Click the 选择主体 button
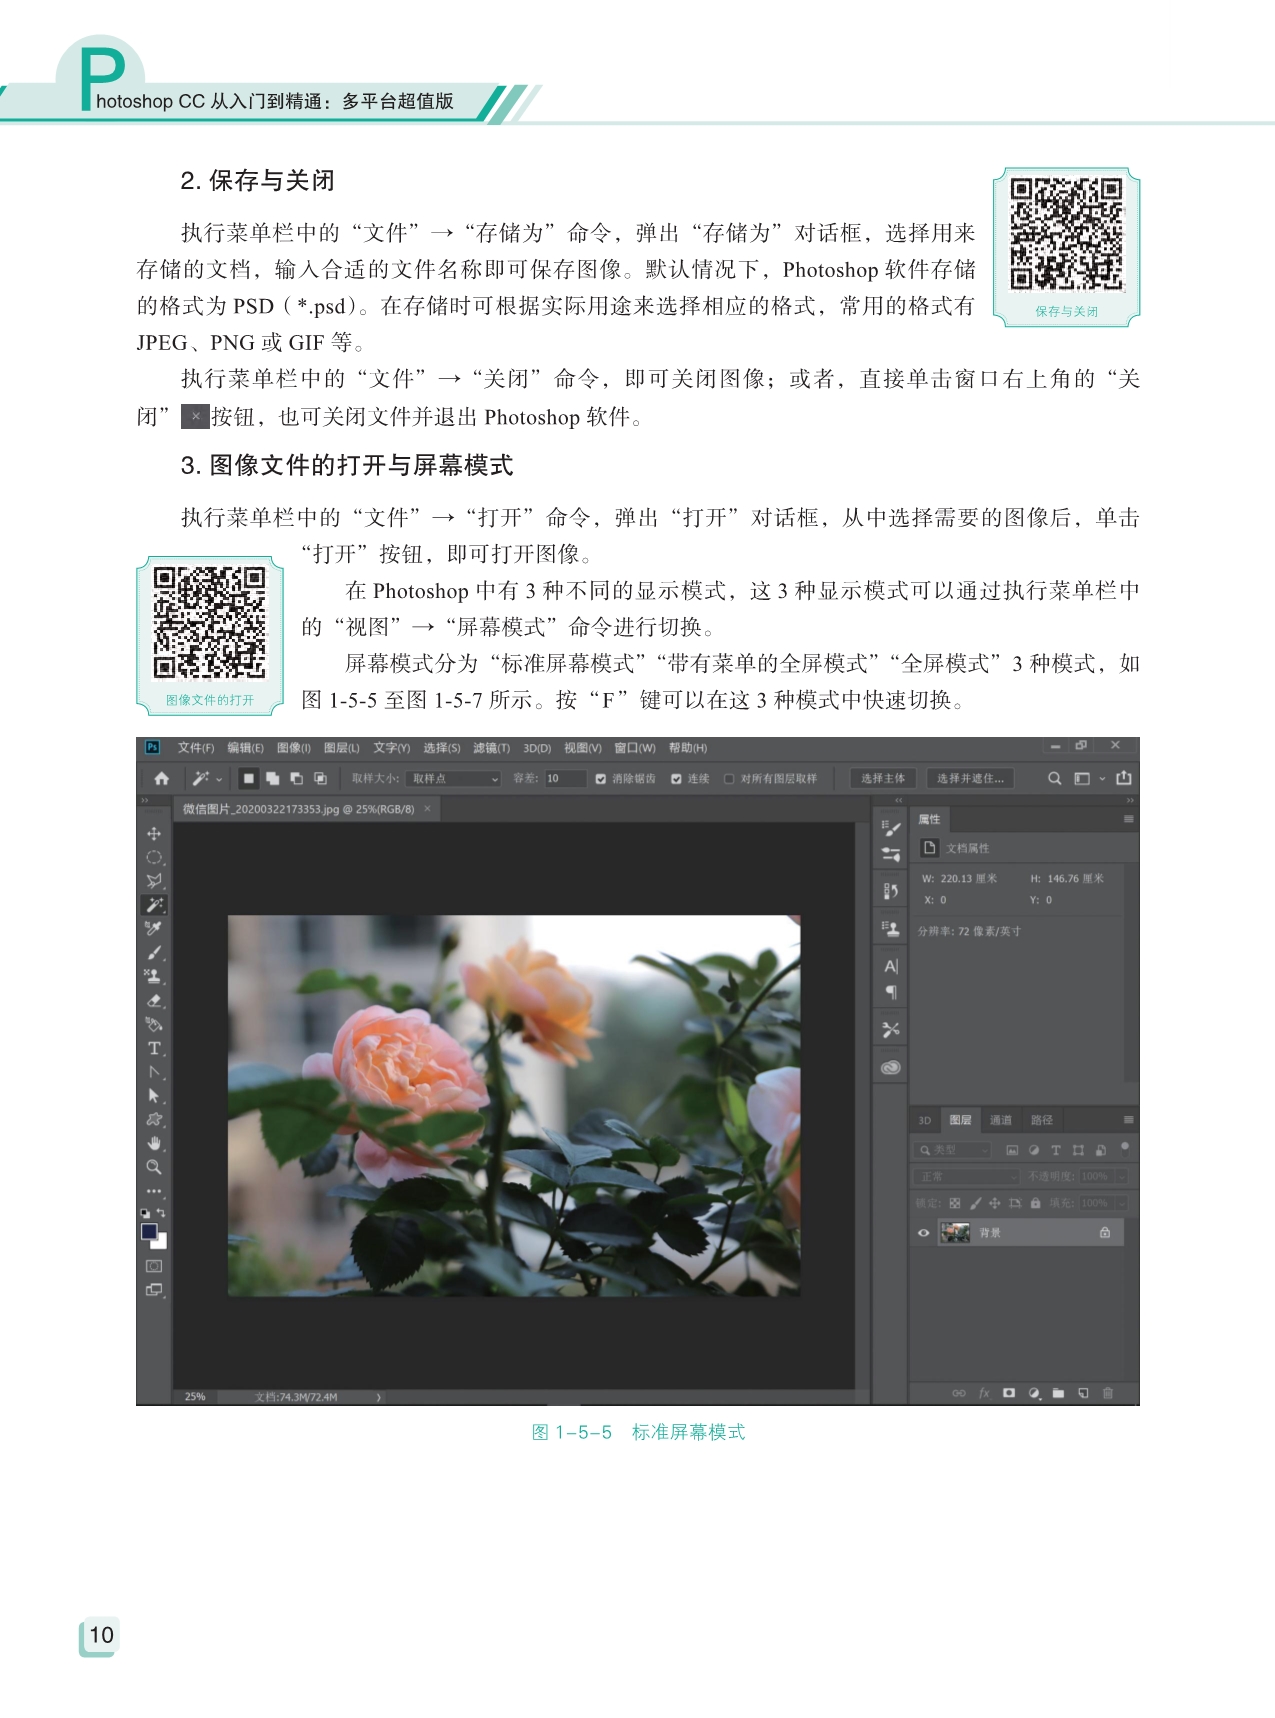 point(882,778)
